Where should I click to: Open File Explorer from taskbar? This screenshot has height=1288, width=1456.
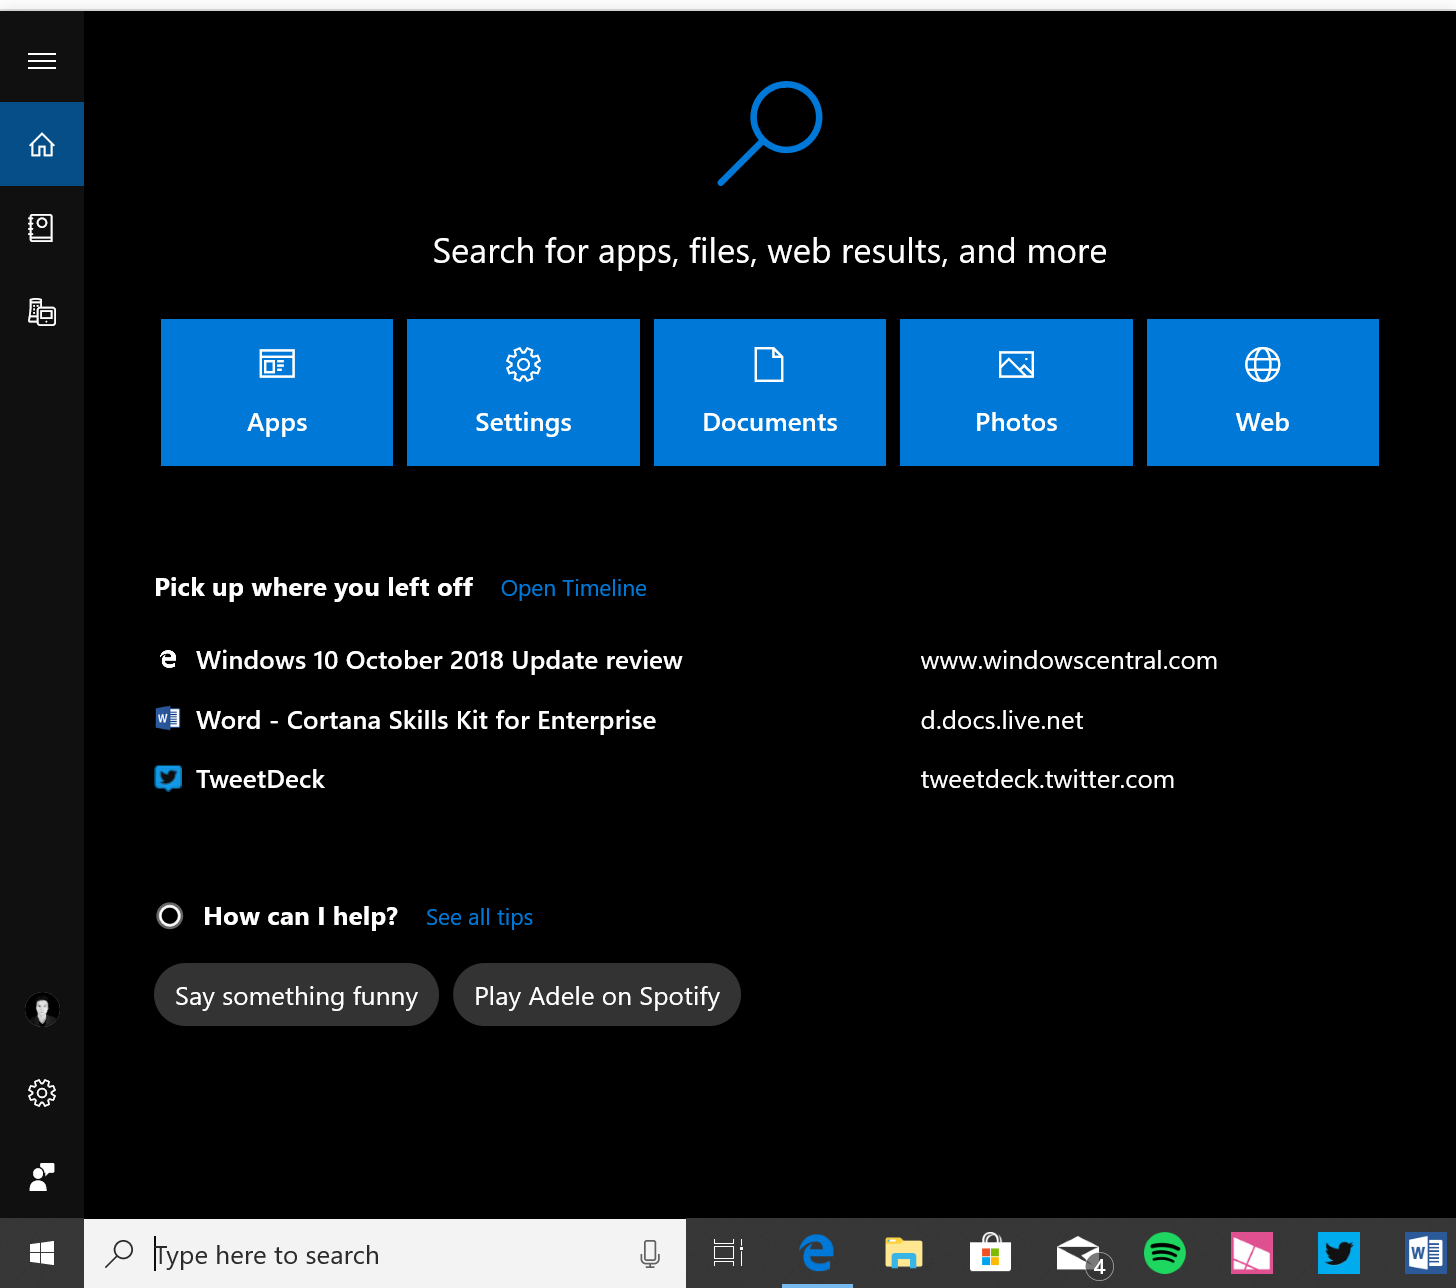[x=904, y=1253]
